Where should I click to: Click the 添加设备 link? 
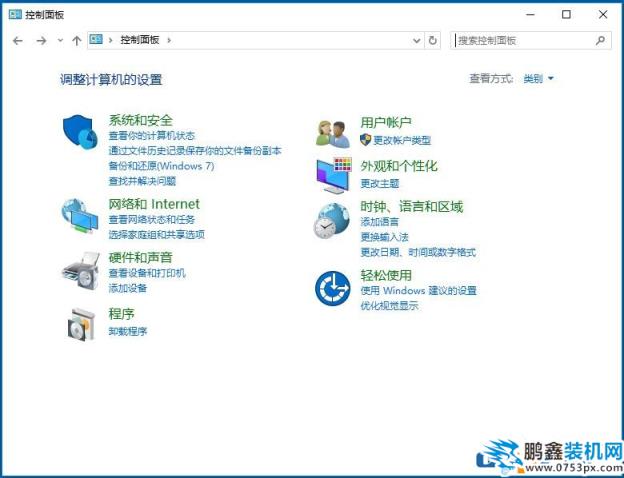coord(128,288)
